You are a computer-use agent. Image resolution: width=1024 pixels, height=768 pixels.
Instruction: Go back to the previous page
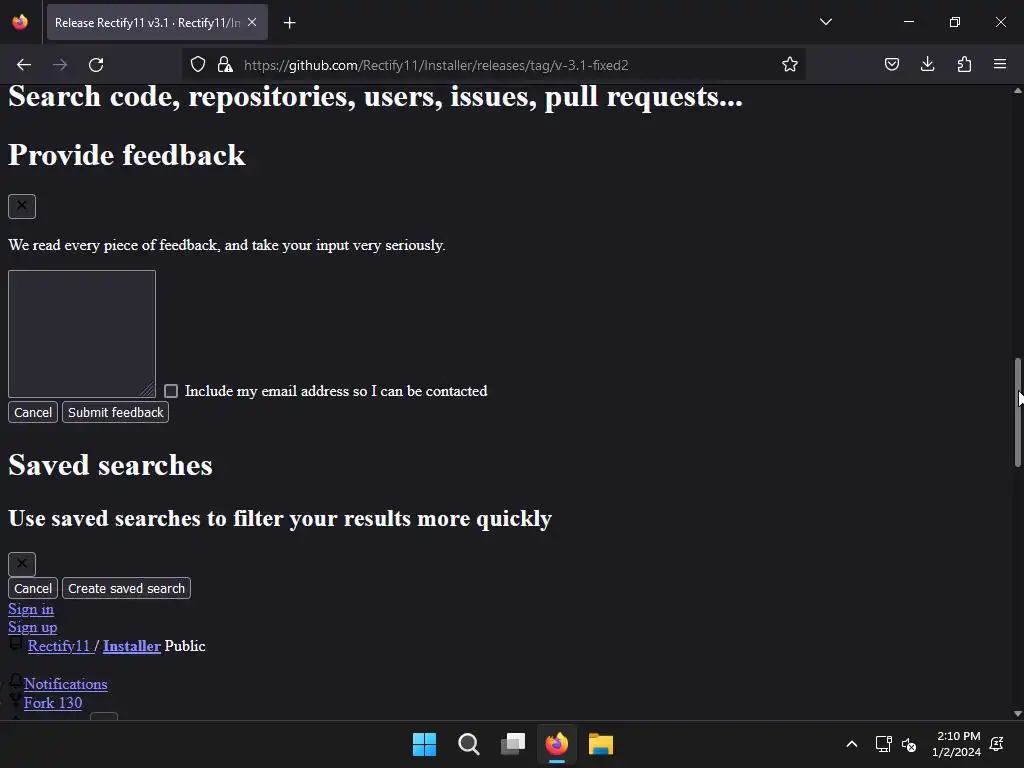[24, 65]
